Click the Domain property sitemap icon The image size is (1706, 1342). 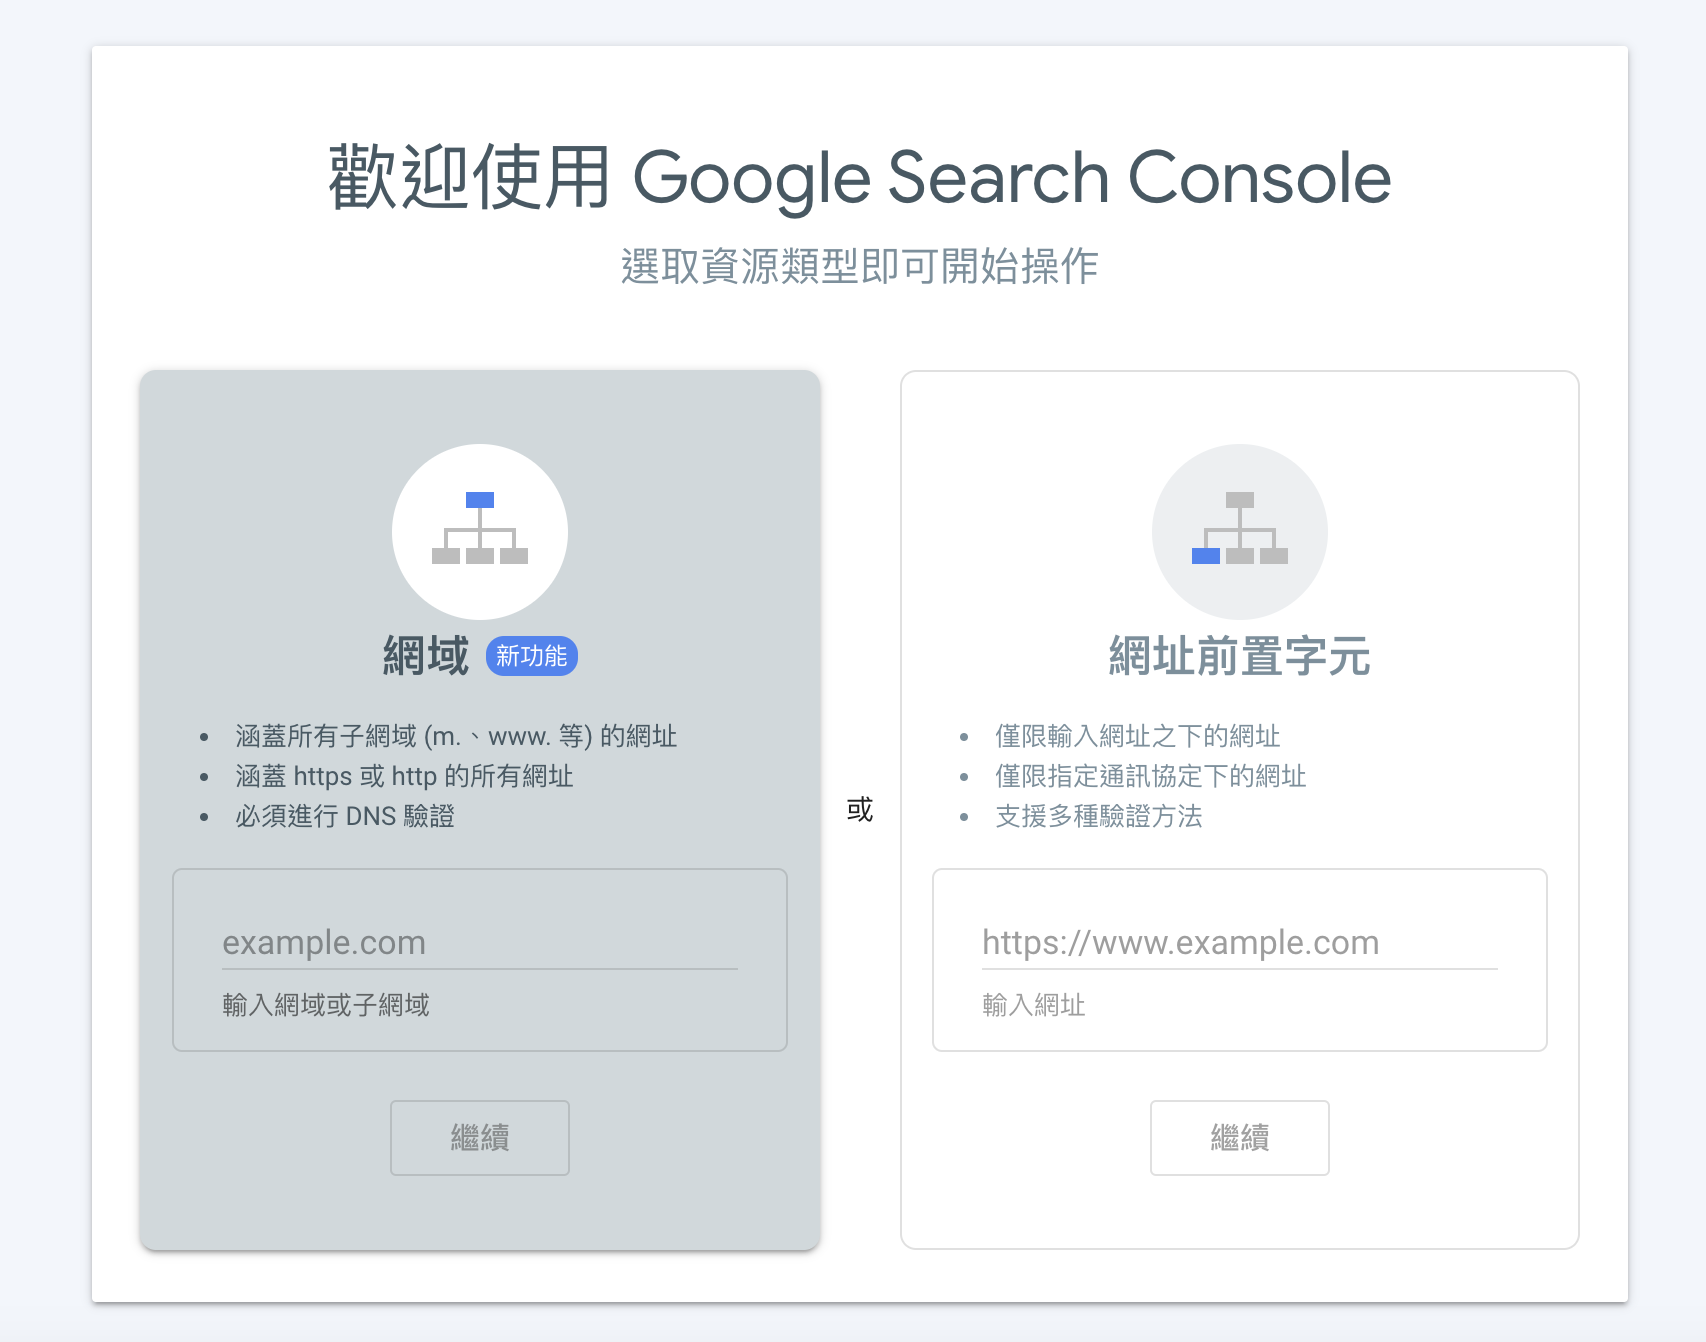tap(480, 530)
